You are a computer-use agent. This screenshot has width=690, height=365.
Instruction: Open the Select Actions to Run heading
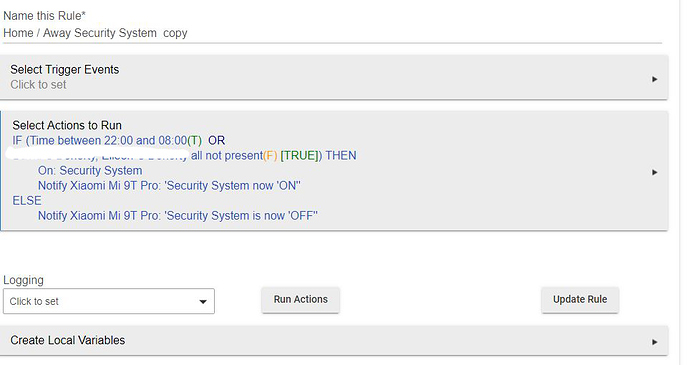[67, 125]
